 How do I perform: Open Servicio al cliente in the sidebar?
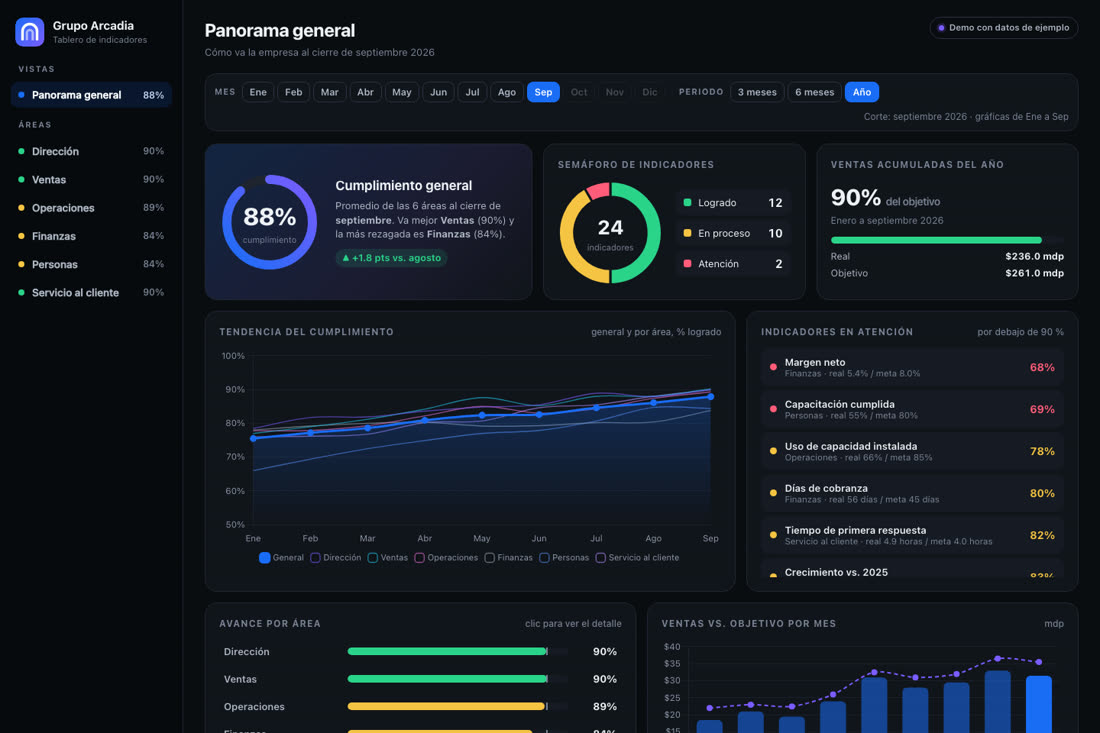click(91, 292)
